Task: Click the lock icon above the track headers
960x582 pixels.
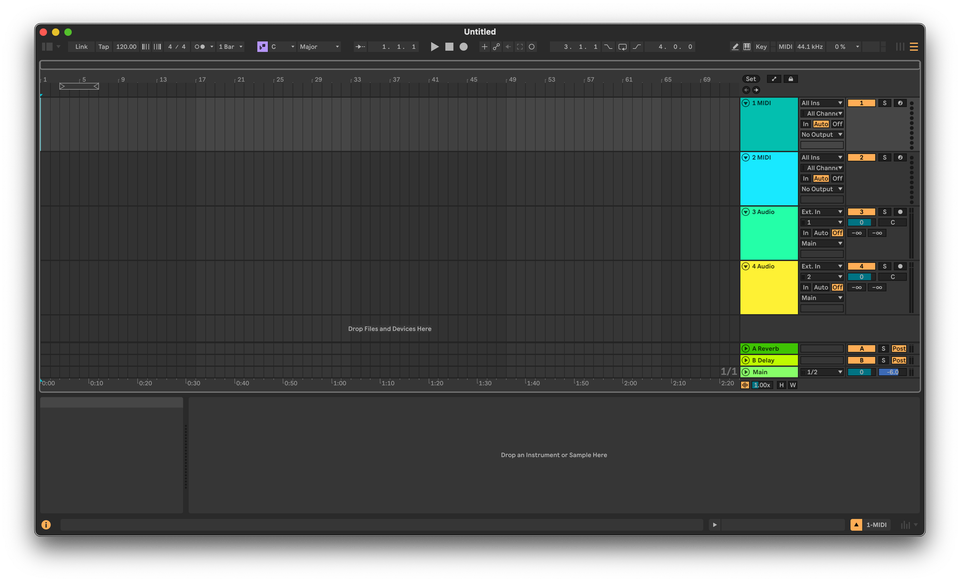Action: (791, 79)
